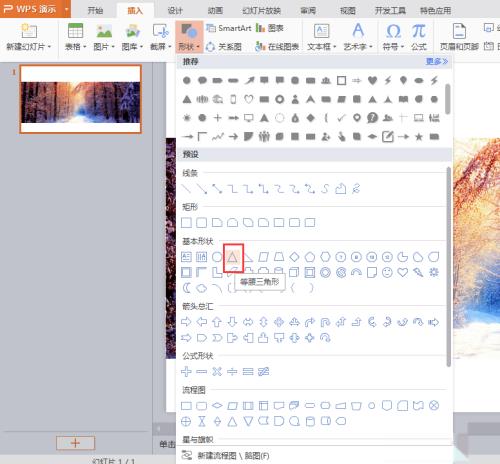Switch to the Design tab
This screenshot has width=500, height=464.
click(x=175, y=10)
